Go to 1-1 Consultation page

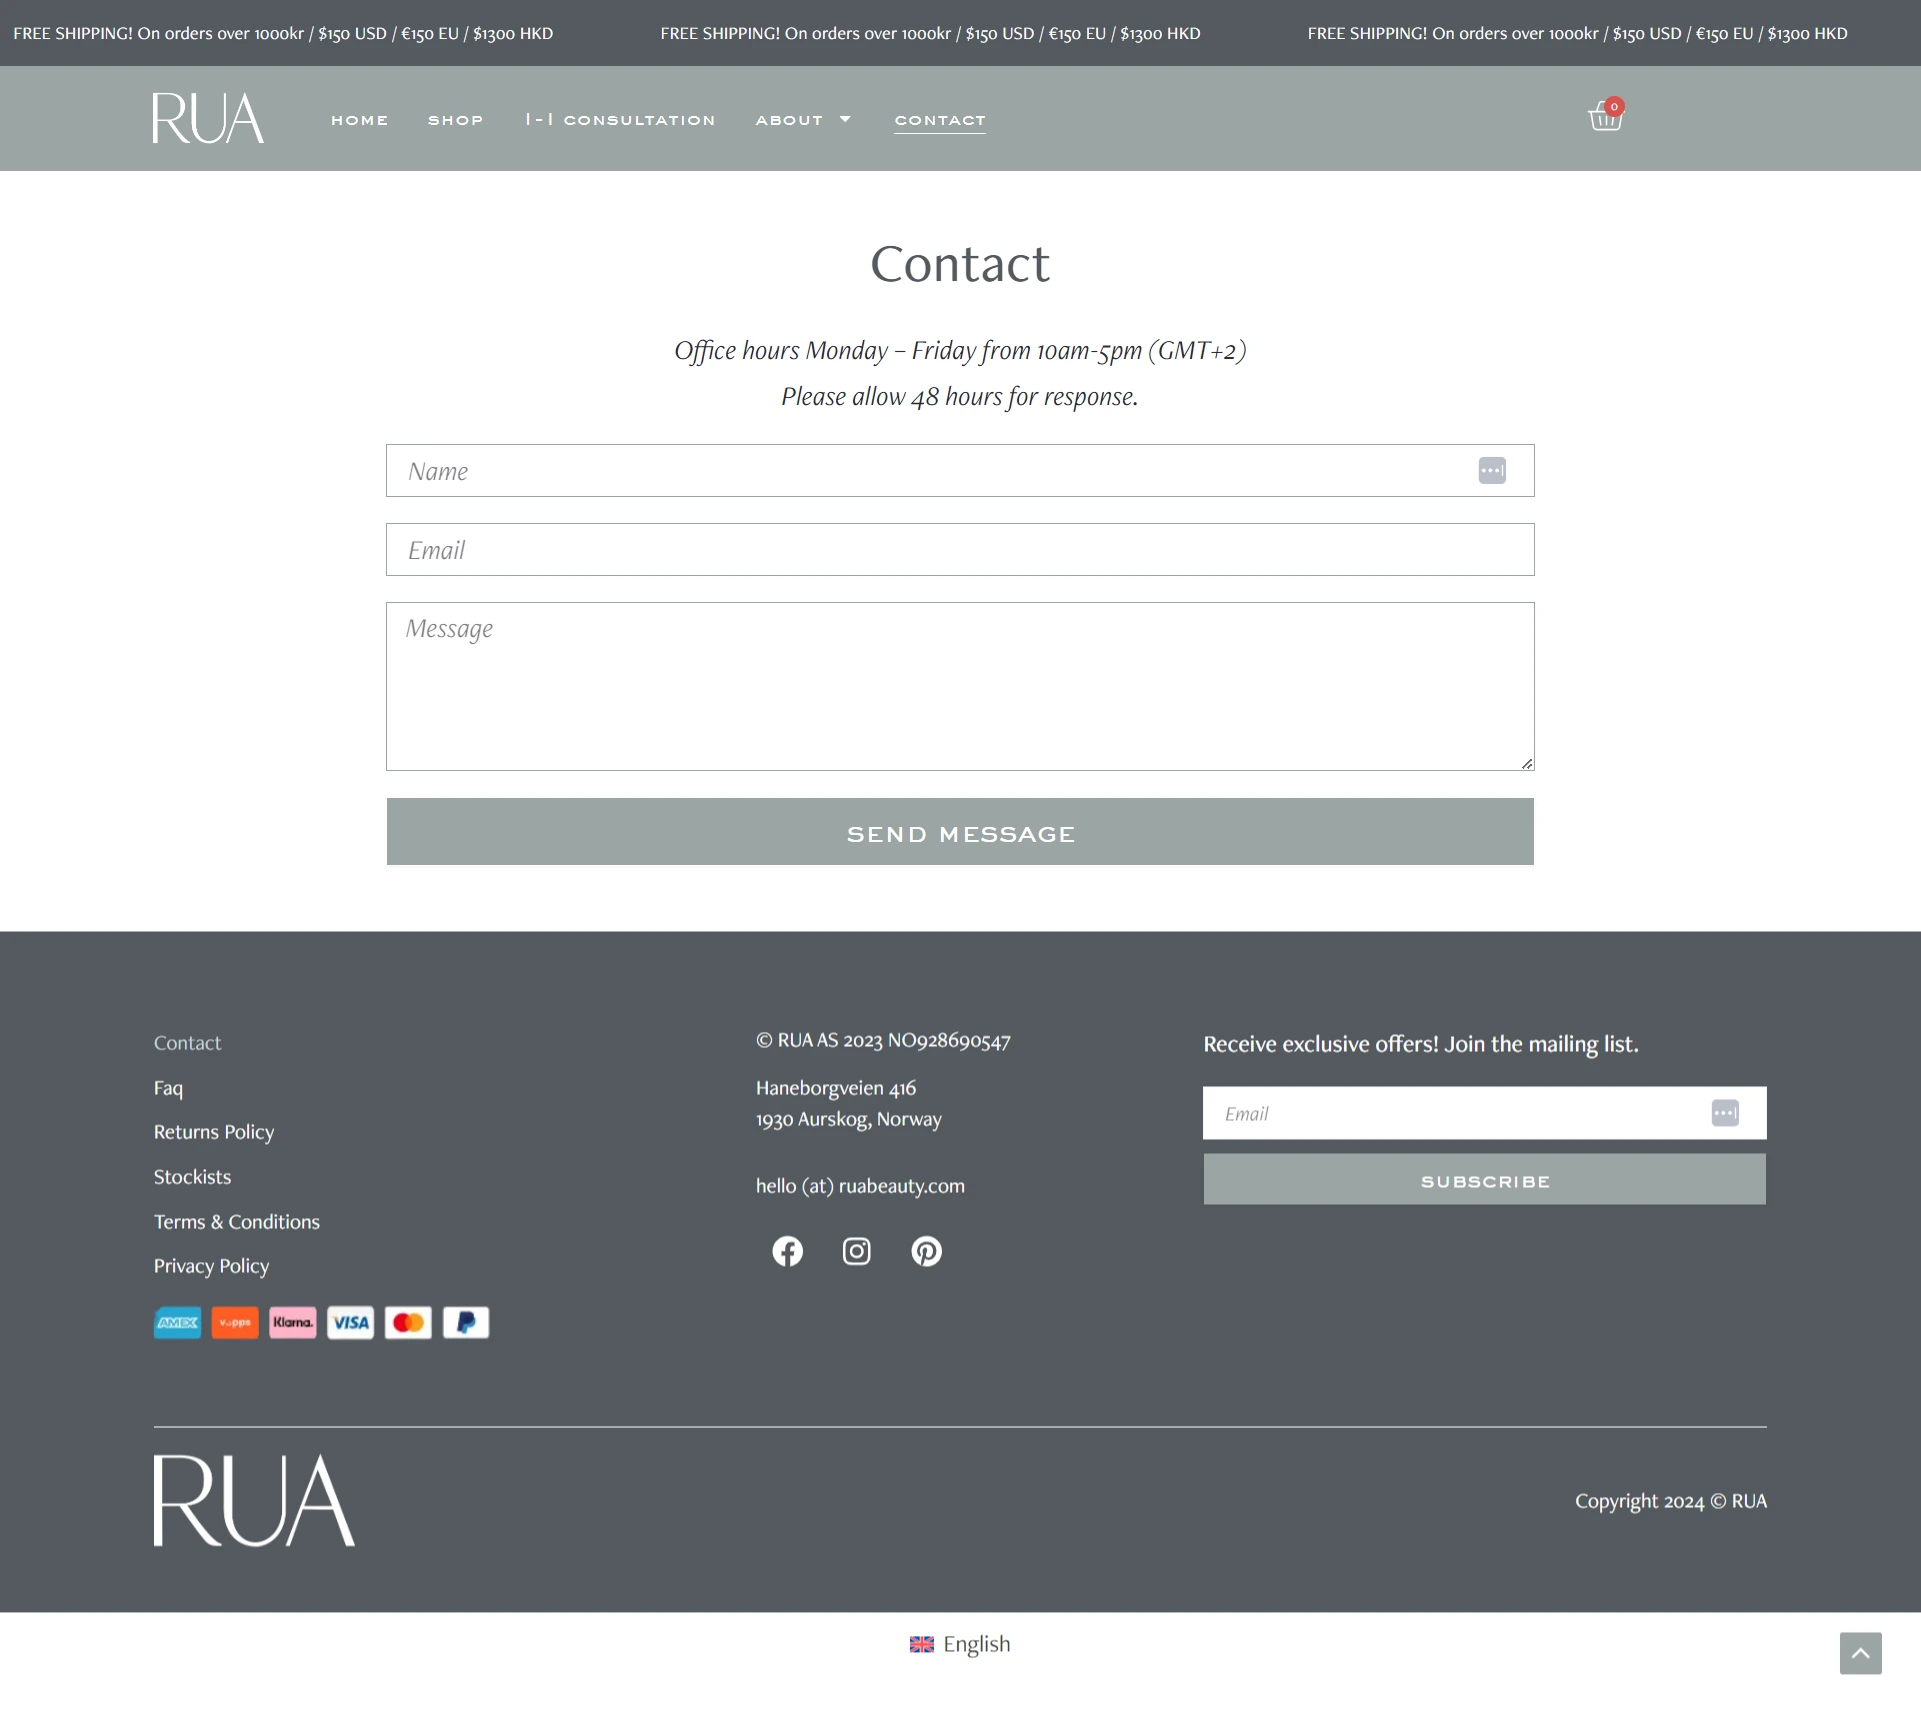point(620,120)
